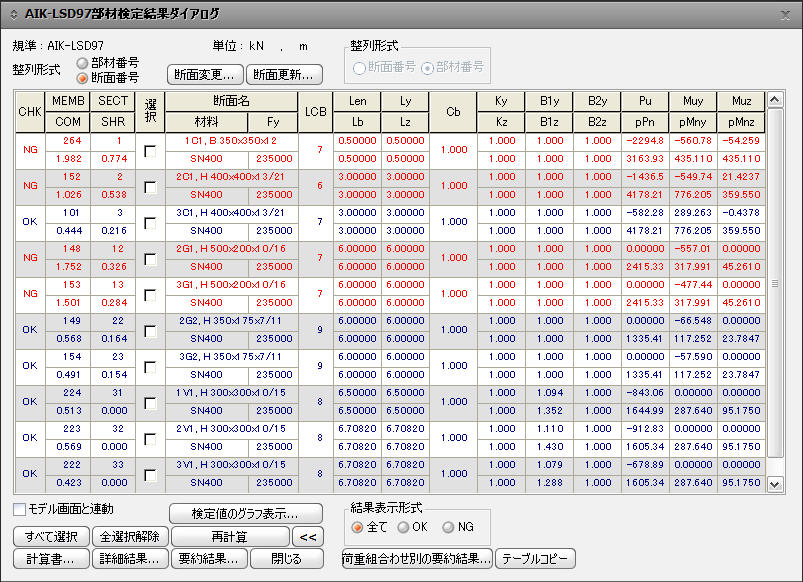Click the scrollbar up arrow of the table
Image resolution: width=803 pixels, height=582 pixels.
tap(775, 99)
